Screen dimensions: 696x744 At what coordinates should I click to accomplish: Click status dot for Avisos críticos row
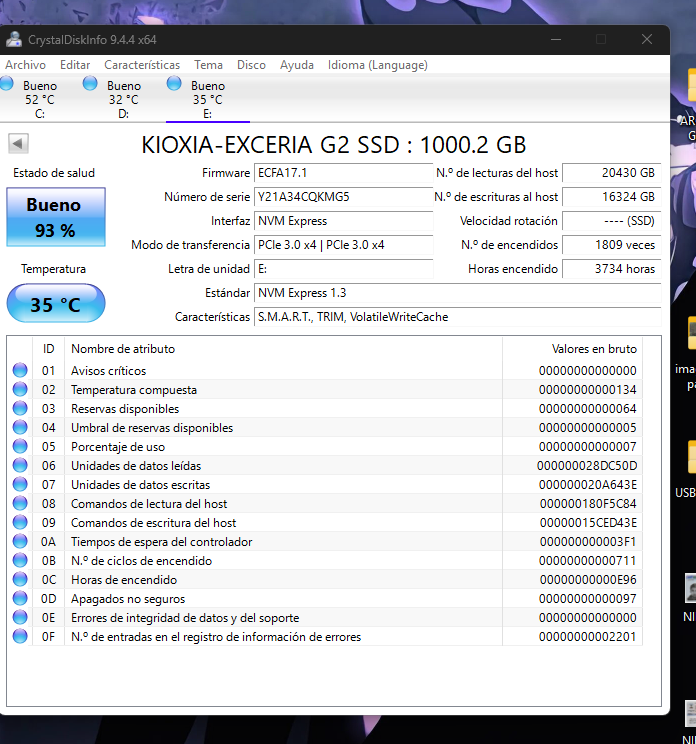click(20, 370)
